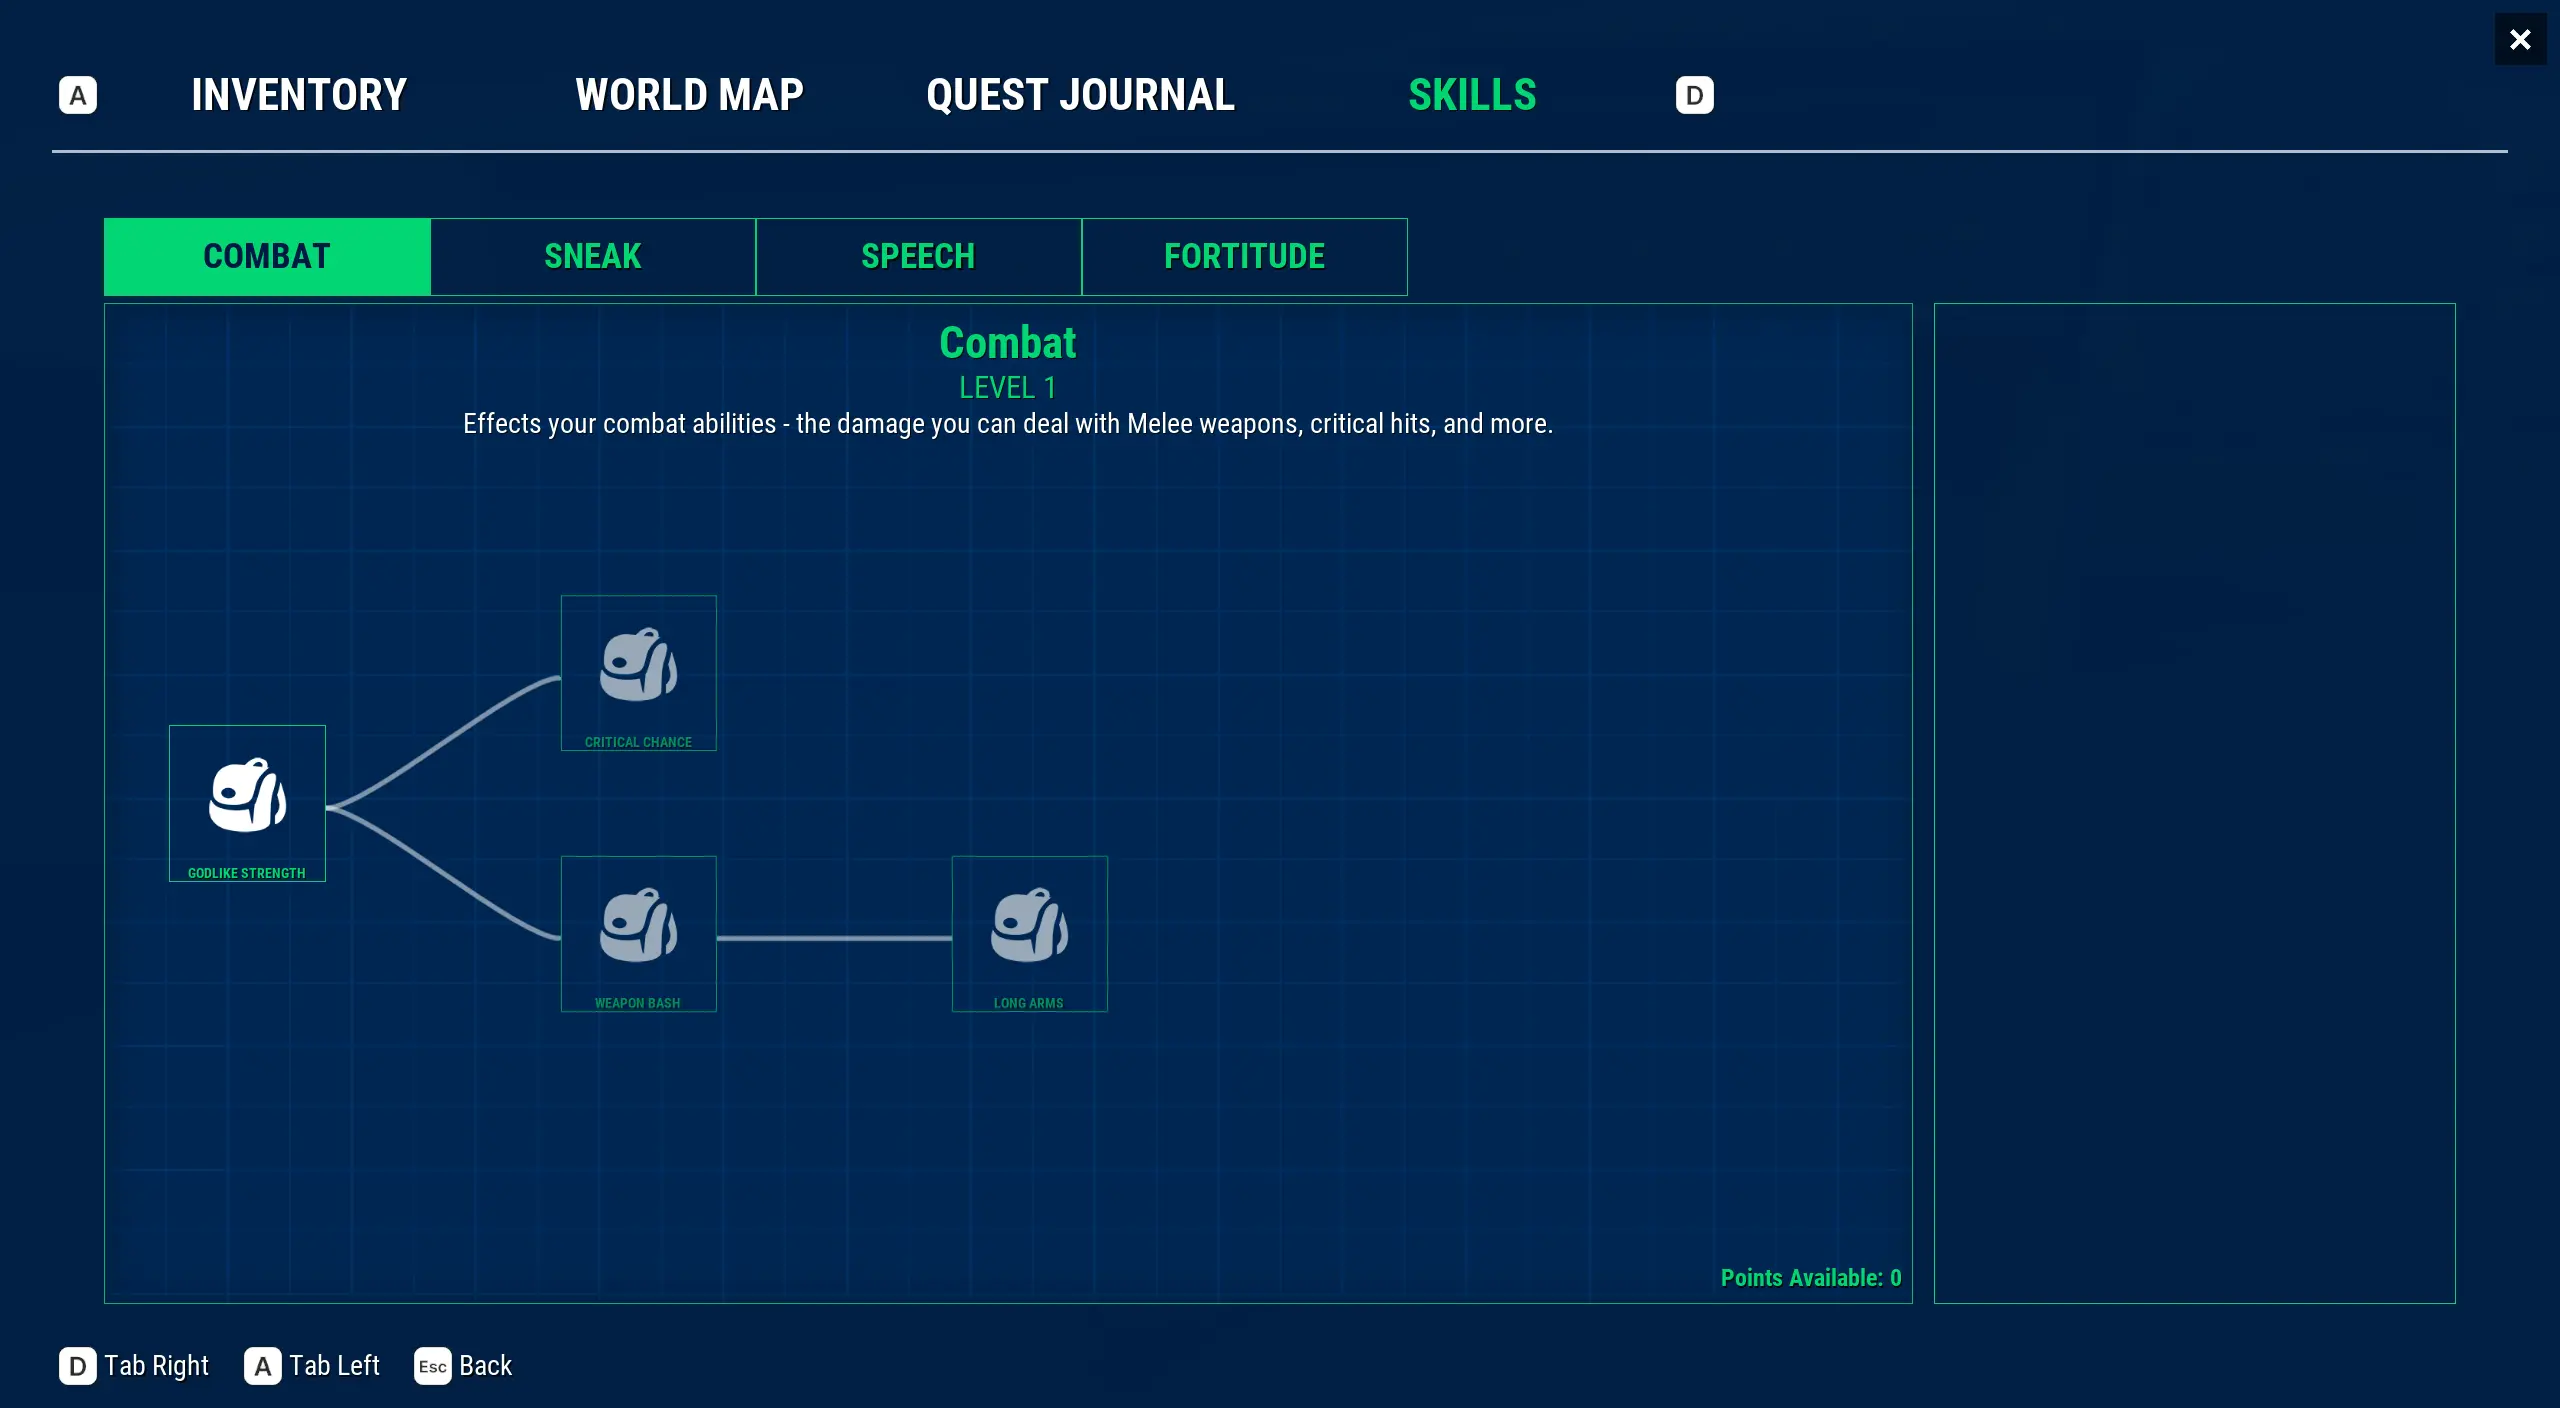Select the Combat skill category

267,257
